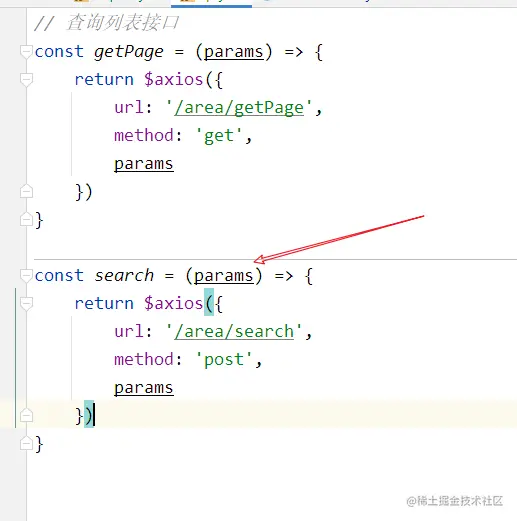This screenshot has height=521, width=517.
Task: Collapse the second return $axios block fold marker
Action: click(26, 304)
